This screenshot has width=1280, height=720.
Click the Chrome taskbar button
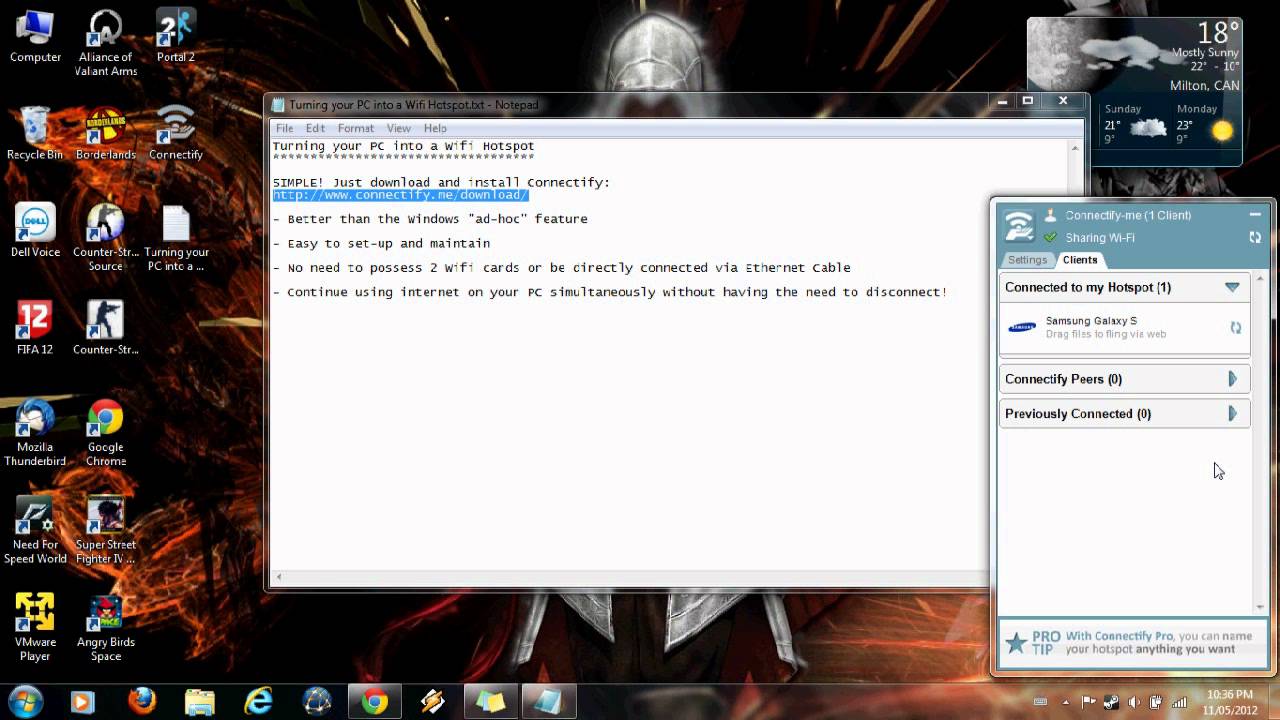[375, 702]
